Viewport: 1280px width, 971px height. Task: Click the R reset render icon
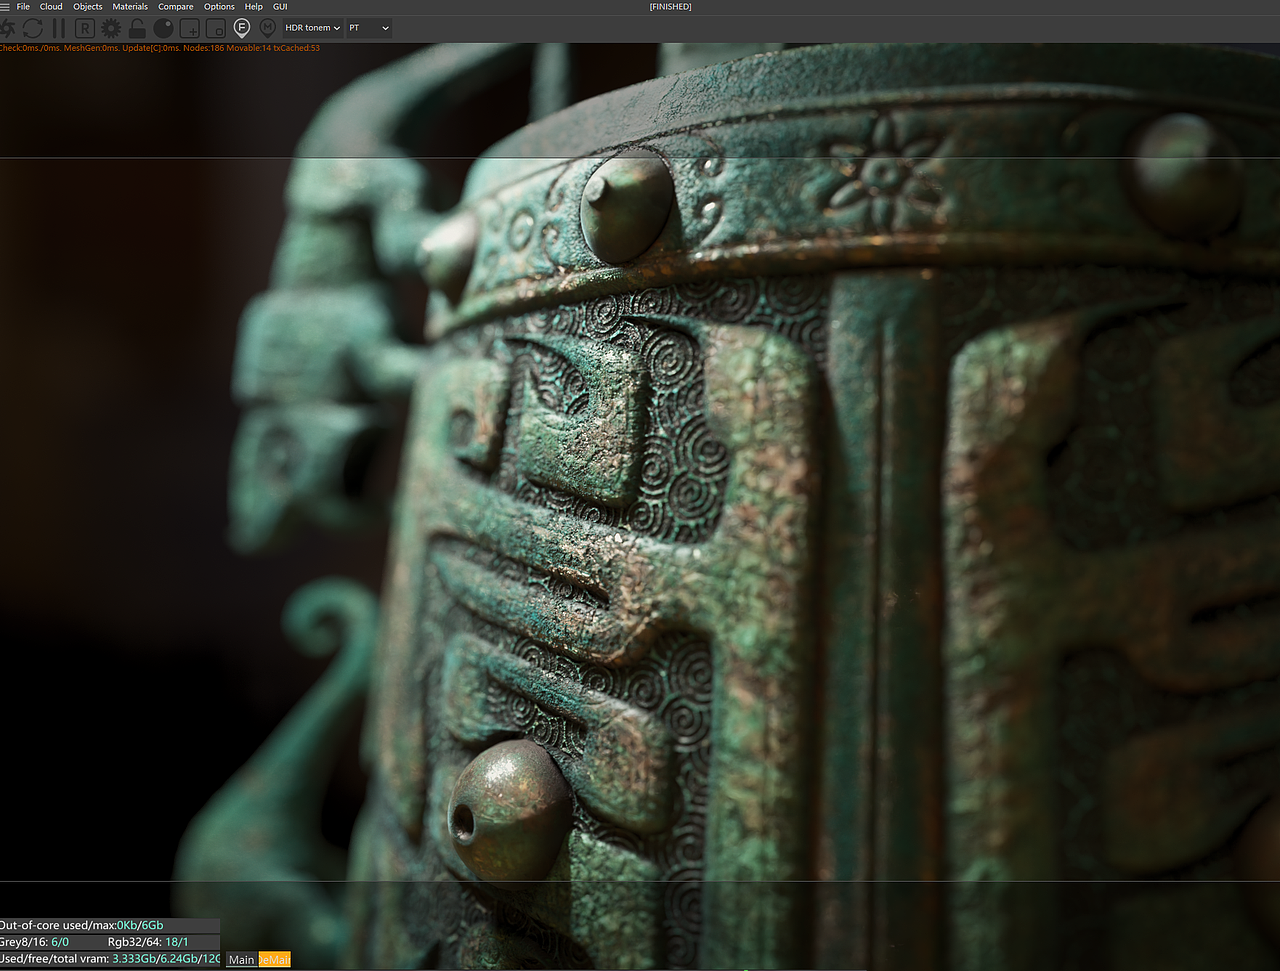click(x=84, y=28)
